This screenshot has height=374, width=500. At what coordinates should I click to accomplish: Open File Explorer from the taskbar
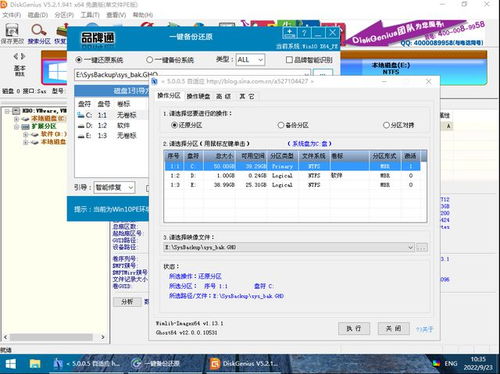pyautogui.click(x=35, y=364)
